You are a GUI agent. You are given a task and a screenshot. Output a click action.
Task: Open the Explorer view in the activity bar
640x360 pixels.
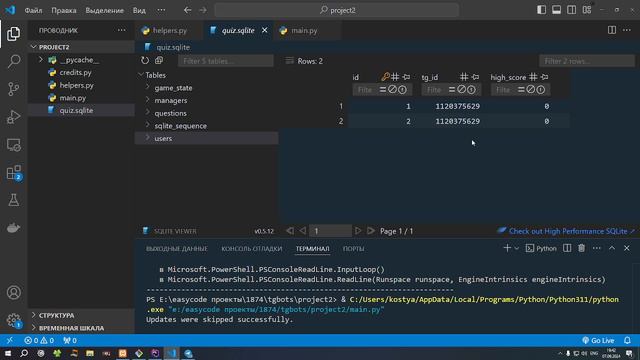[x=13, y=34]
